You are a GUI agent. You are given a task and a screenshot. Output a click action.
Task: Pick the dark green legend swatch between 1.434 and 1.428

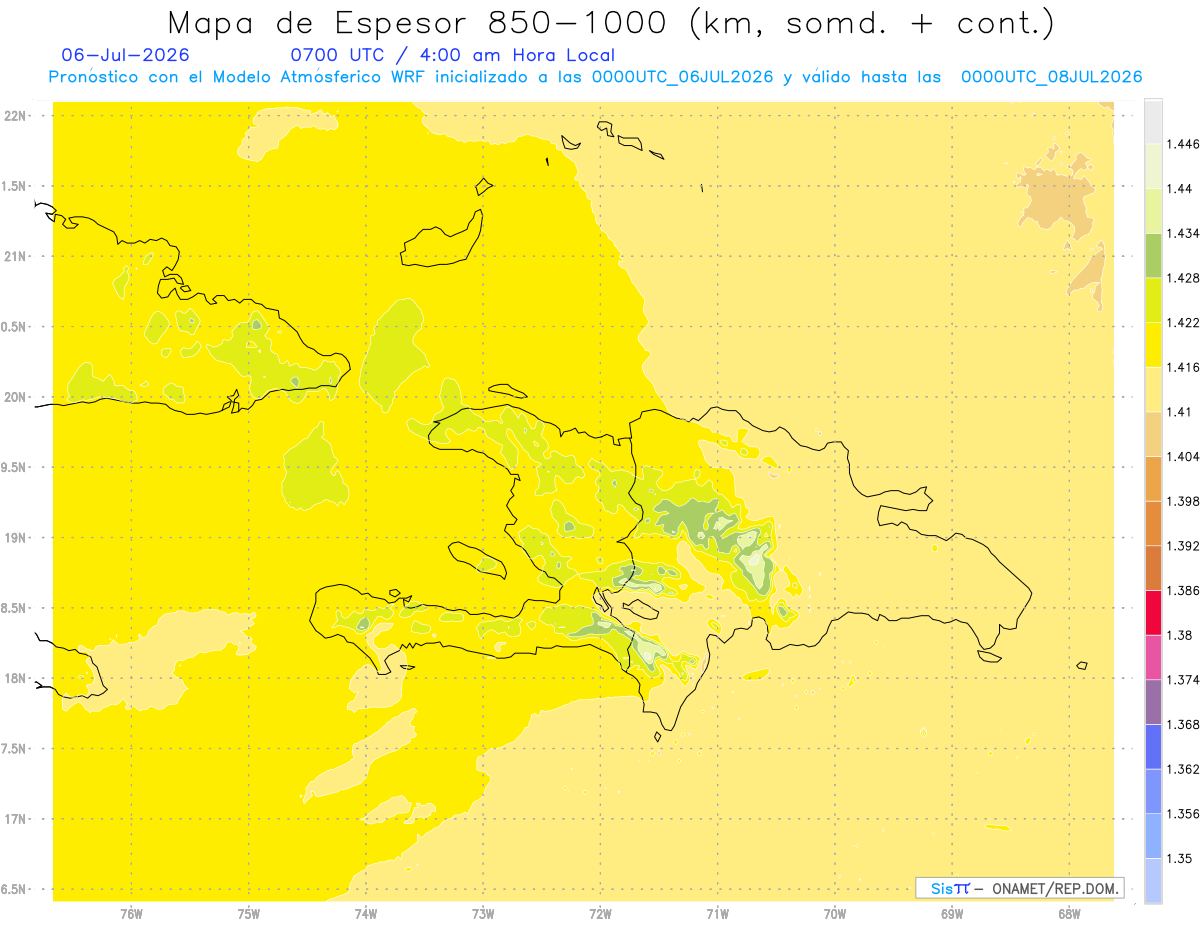click(x=1153, y=255)
